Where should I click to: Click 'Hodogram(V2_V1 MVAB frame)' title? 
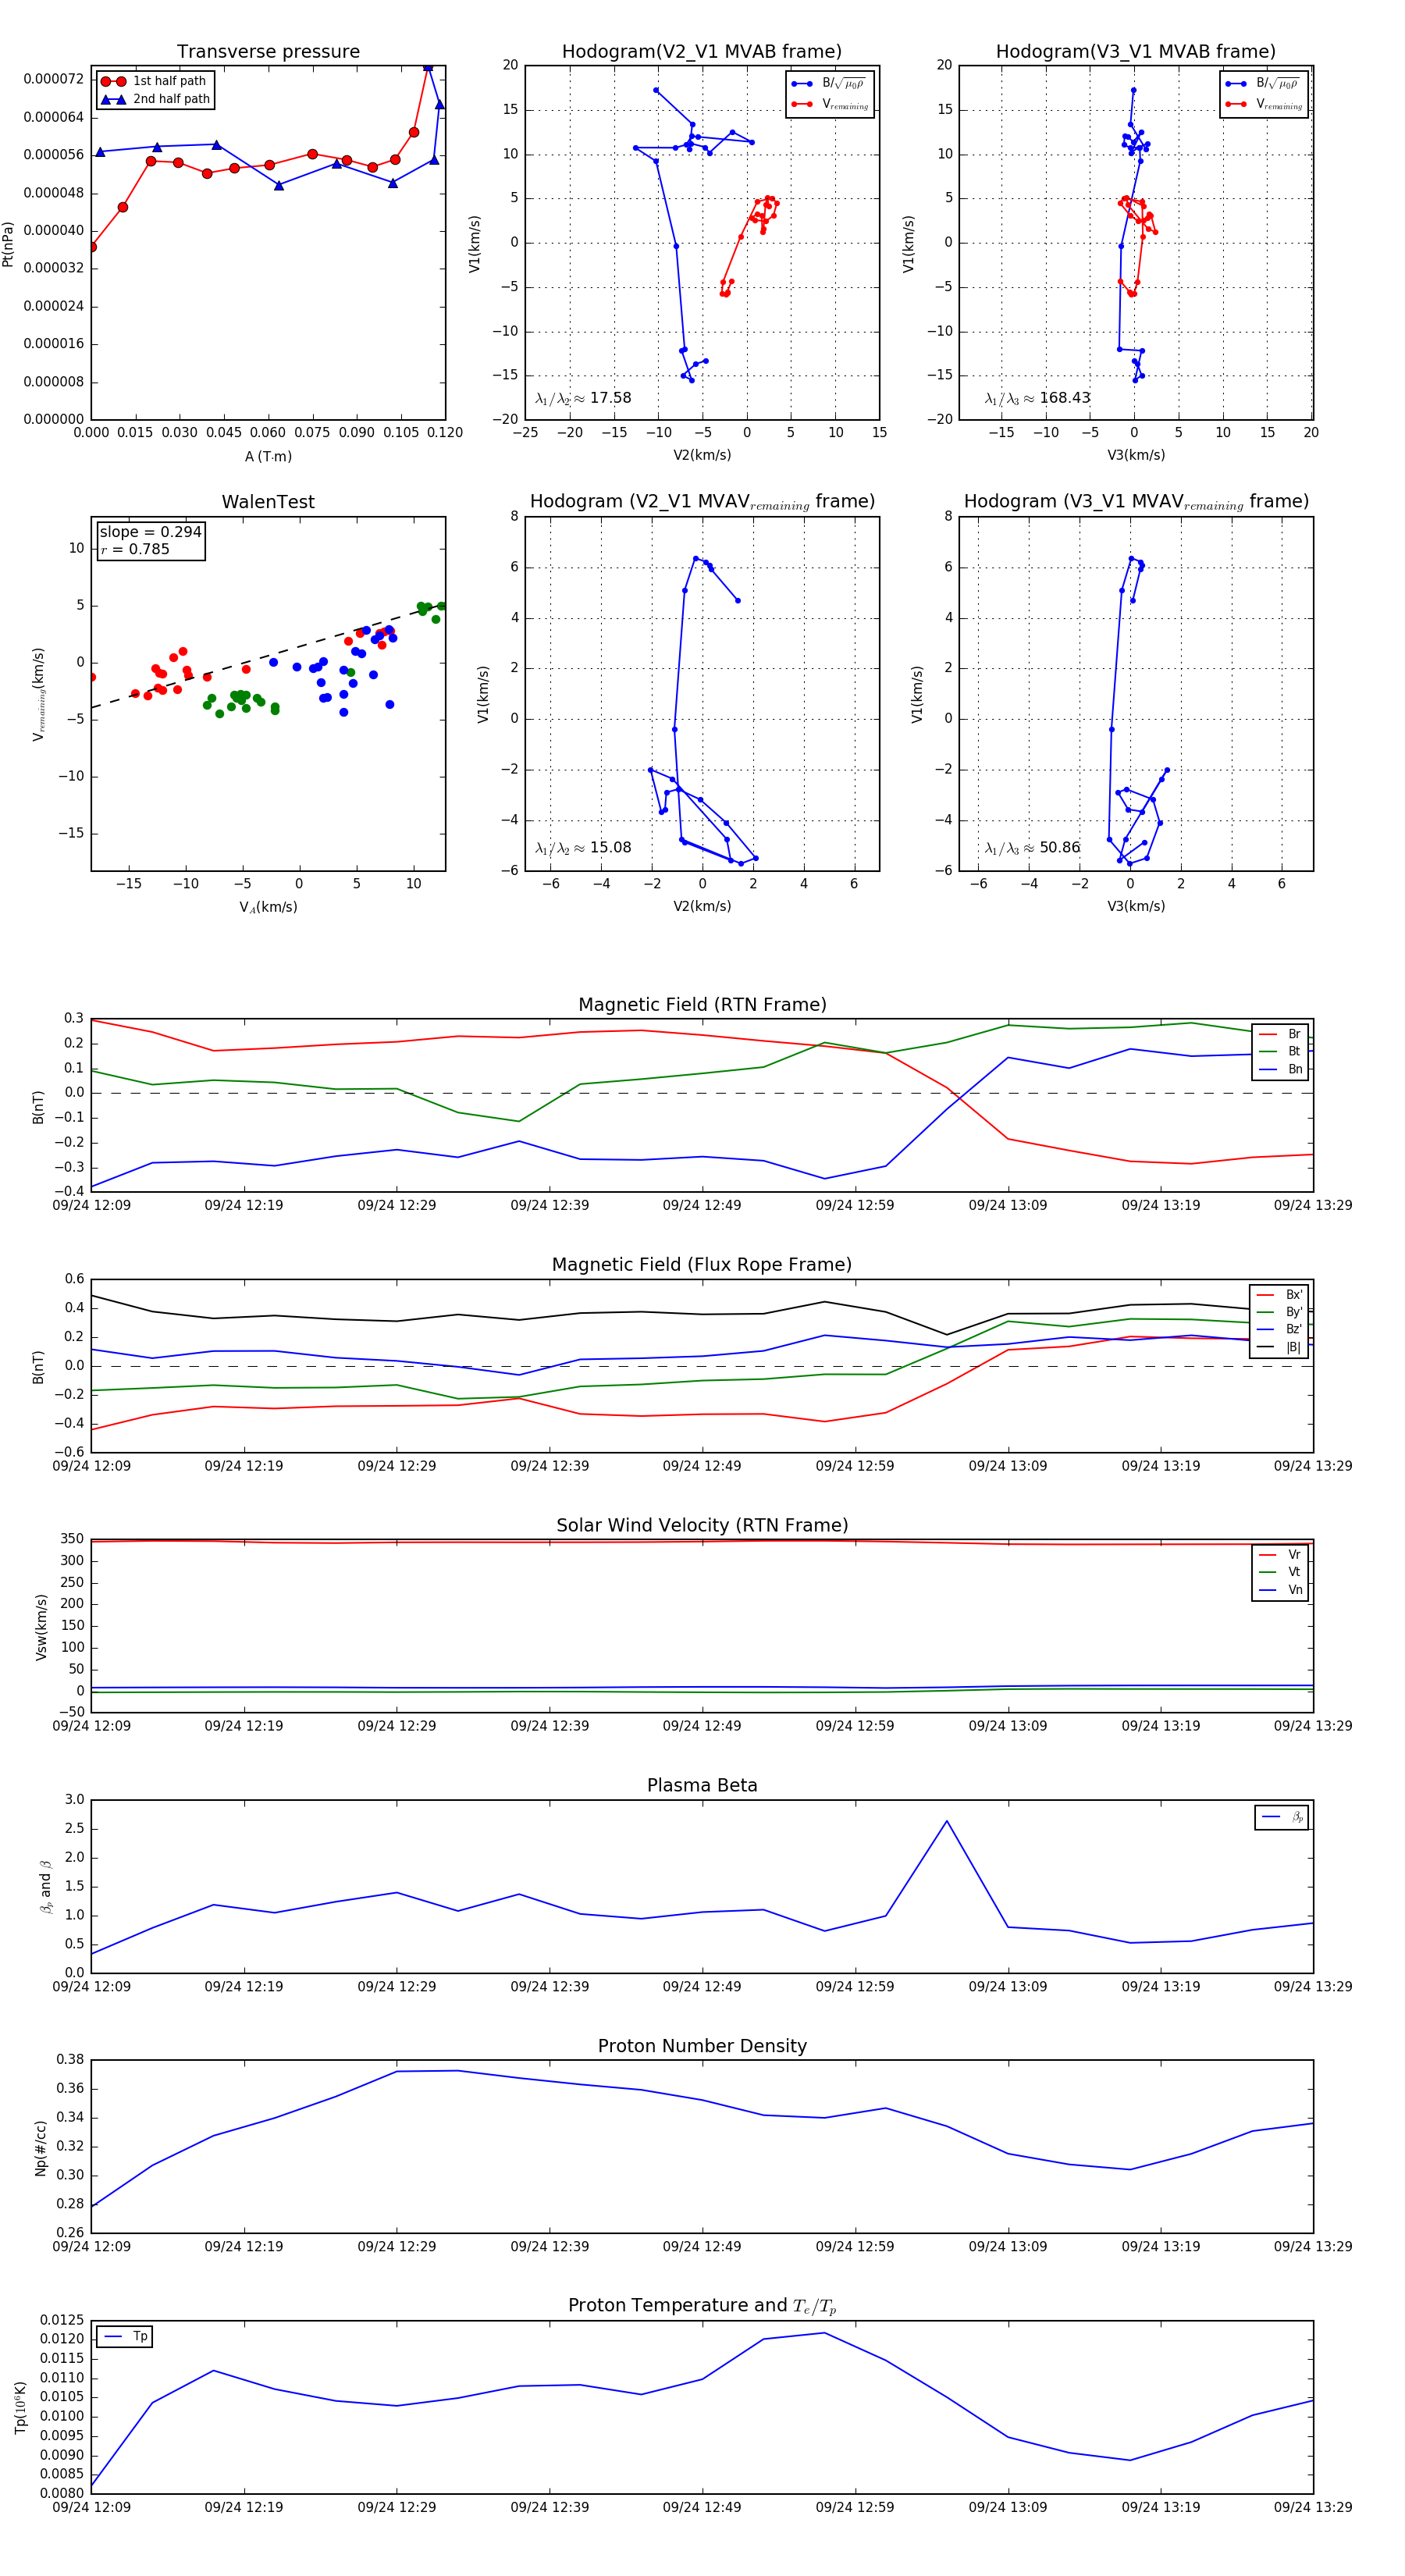pyautogui.click(x=702, y=52)
